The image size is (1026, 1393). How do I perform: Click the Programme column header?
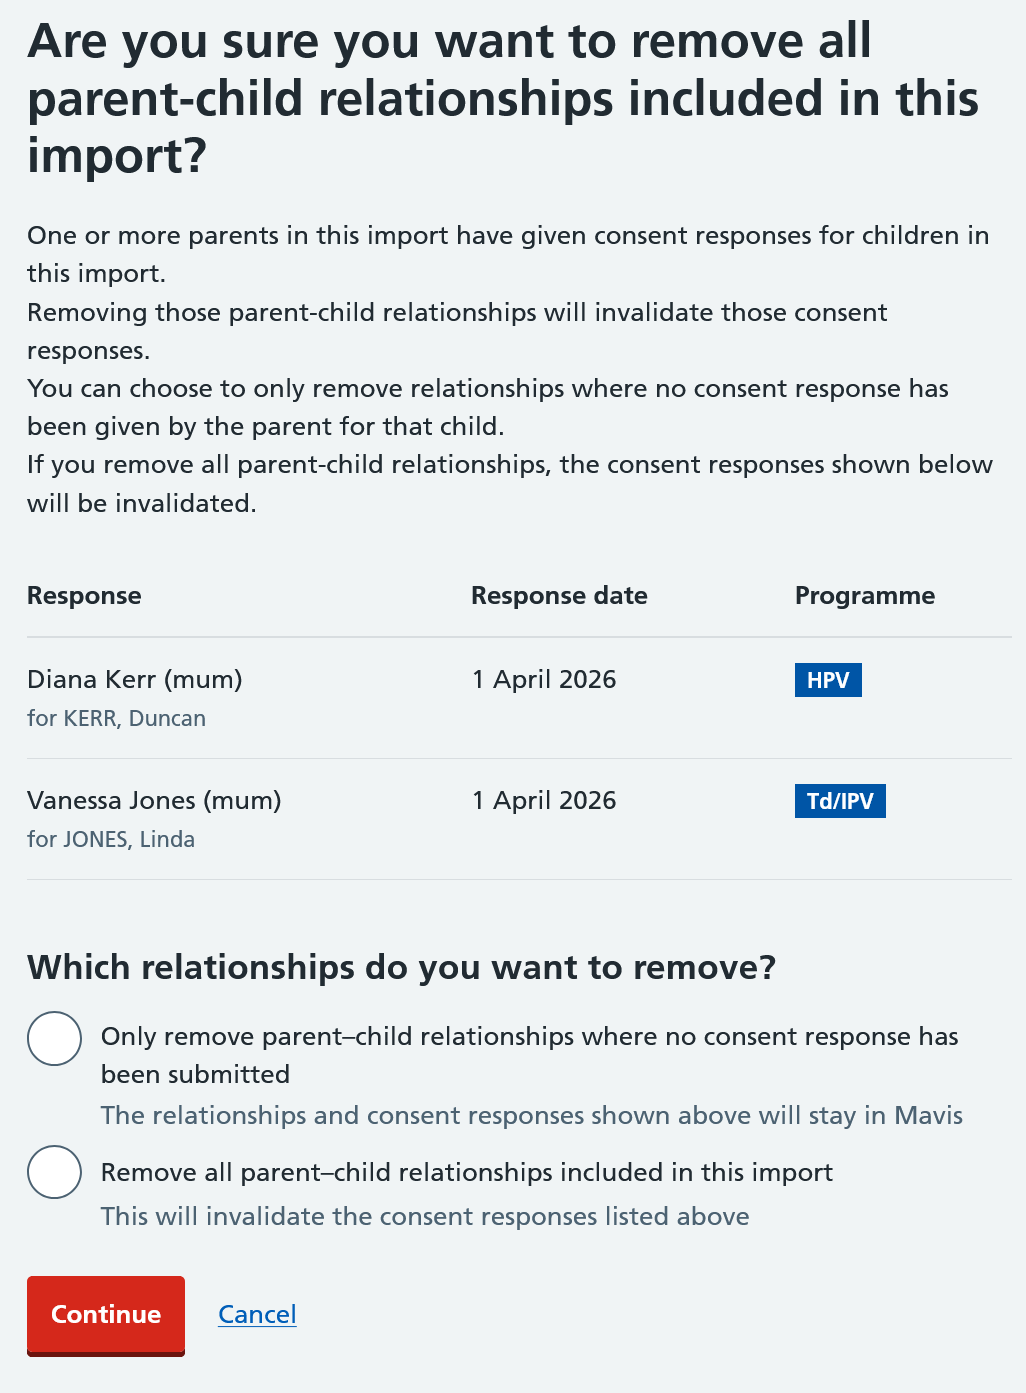click(x=864, y=595)
